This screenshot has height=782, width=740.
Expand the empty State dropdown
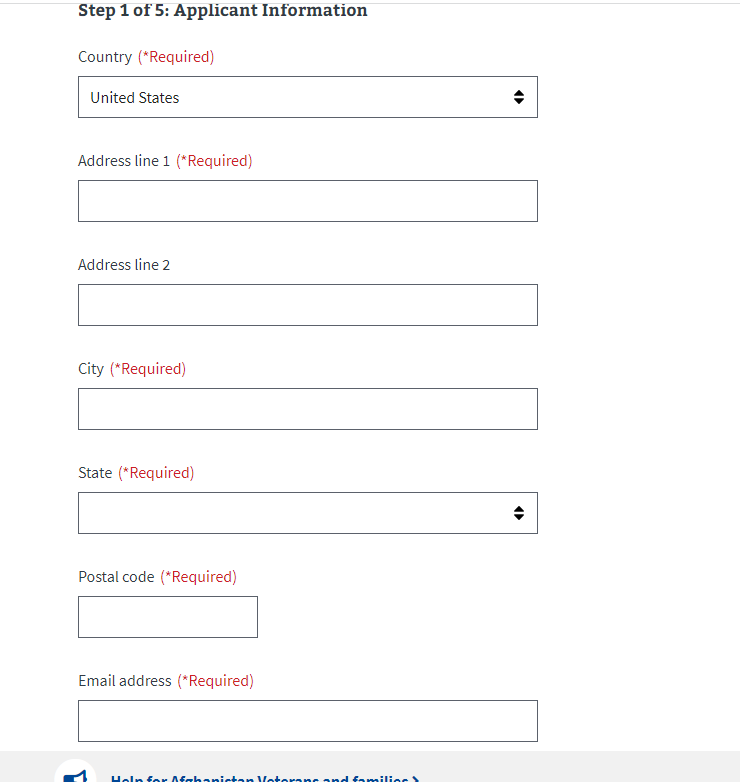tap(307, 513)
